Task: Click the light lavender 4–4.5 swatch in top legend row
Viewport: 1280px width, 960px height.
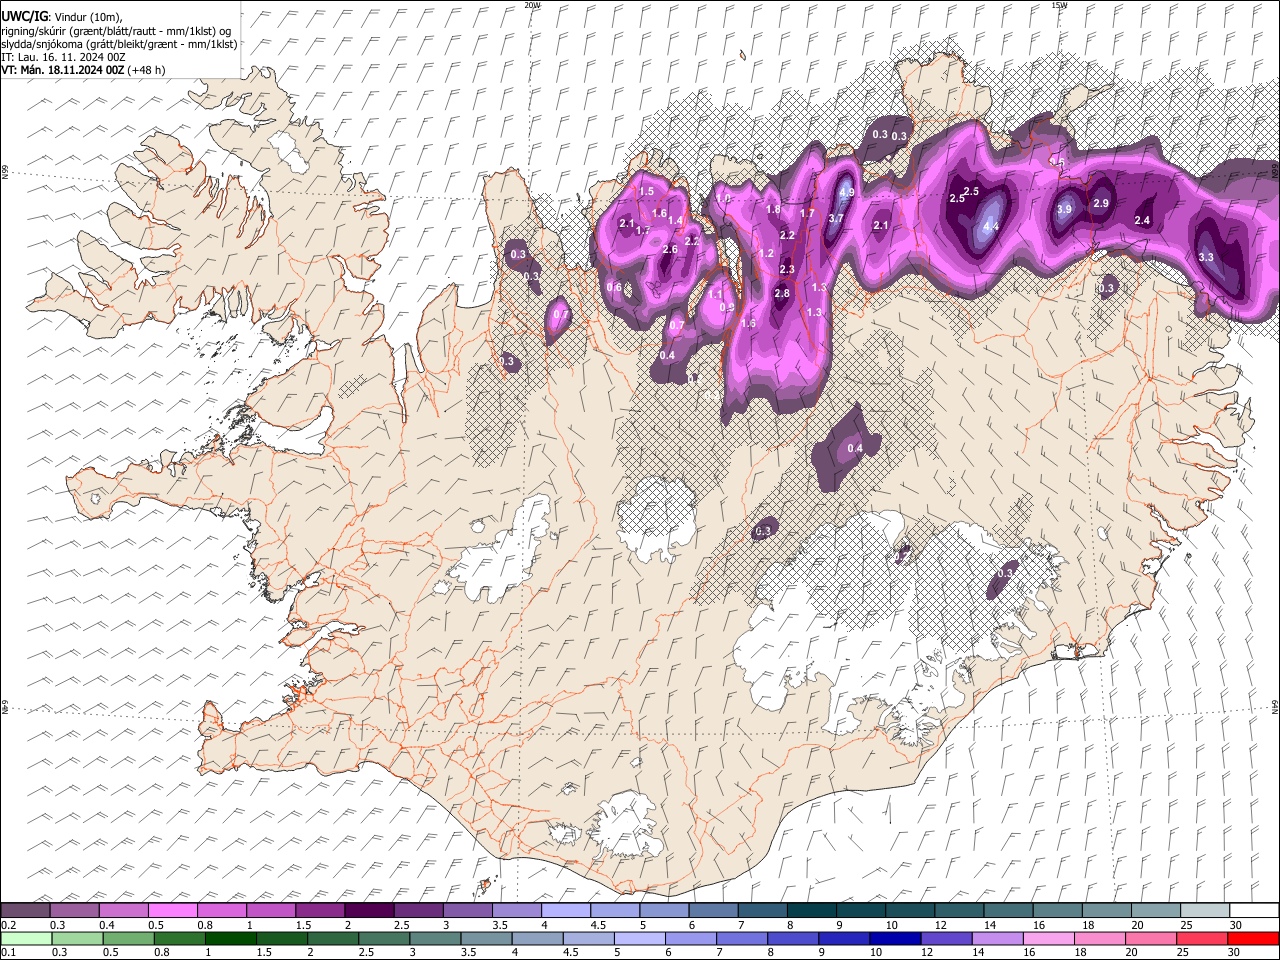Action: [x=566, y=910]
